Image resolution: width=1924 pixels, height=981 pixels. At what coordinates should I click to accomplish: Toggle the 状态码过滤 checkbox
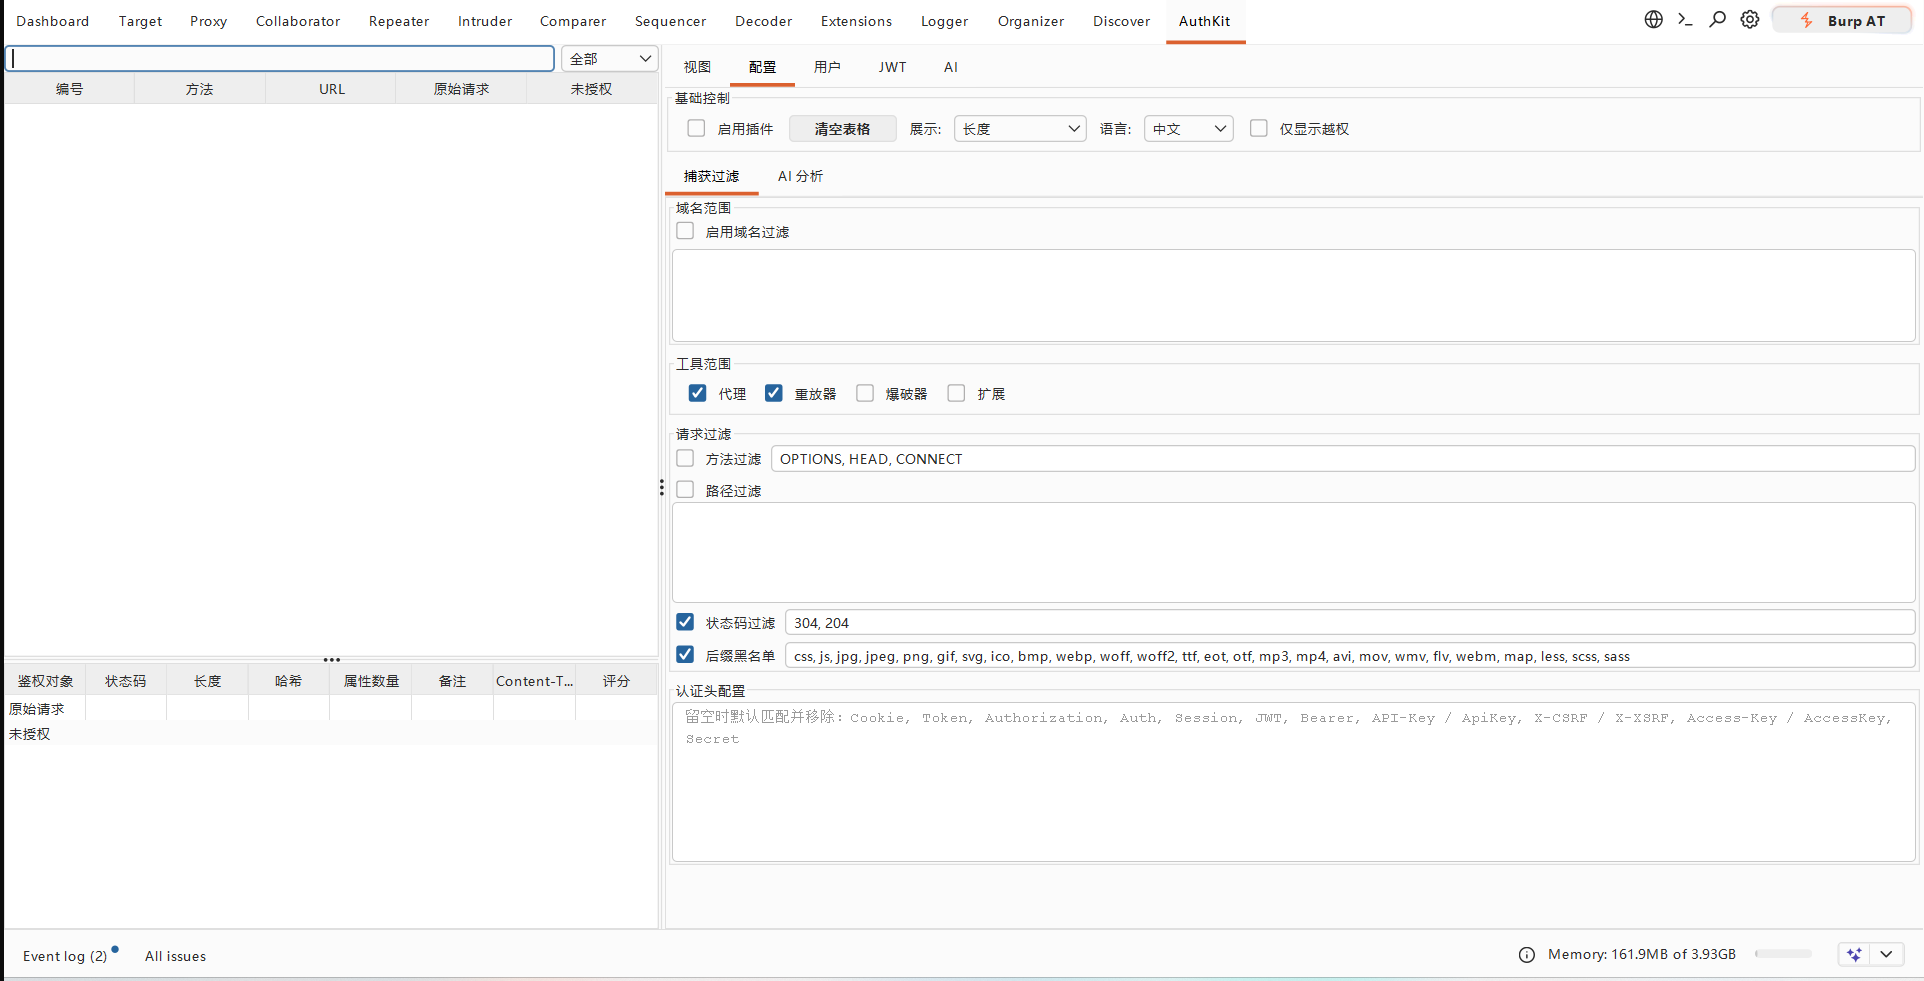[x=685, y=622]
